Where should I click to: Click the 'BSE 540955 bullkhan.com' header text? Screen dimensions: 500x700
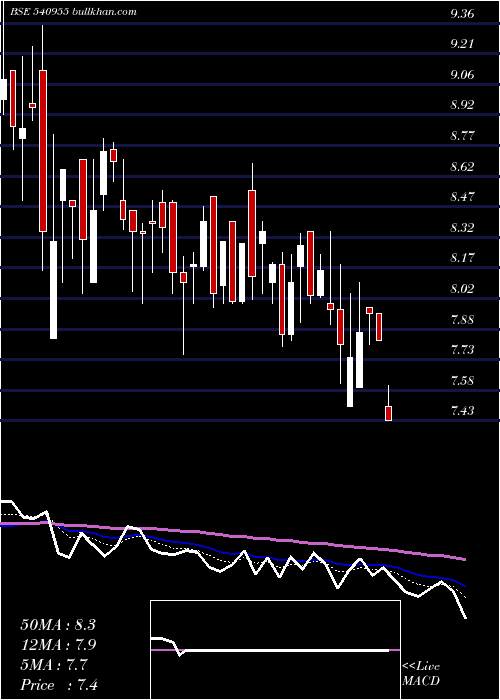[73, 12]
